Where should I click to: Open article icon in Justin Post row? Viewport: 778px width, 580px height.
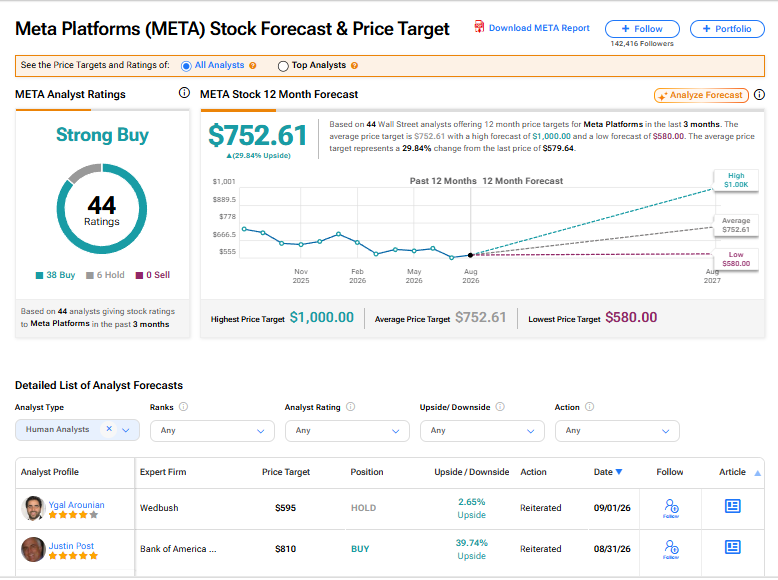click(x=732, y=547)
